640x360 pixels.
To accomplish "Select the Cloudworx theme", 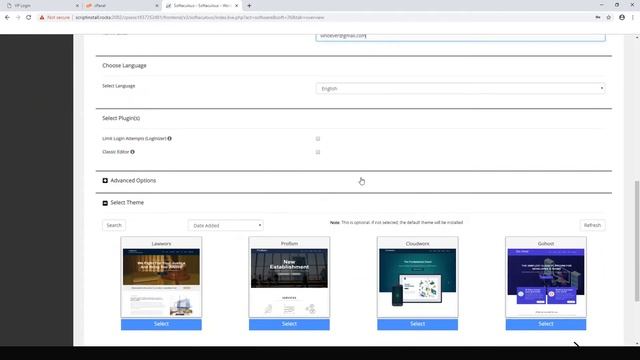I will click(418, 324).
